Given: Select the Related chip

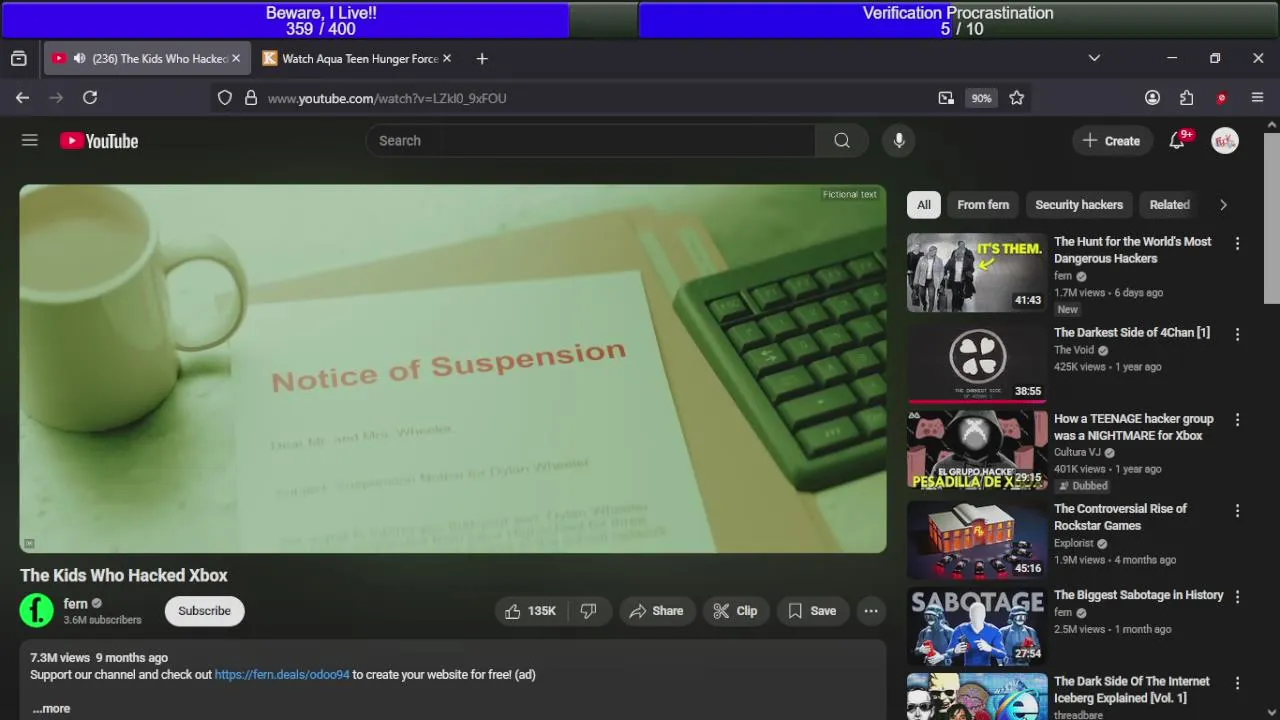Looking at the screenshot, I should [x=1169, y=205].
